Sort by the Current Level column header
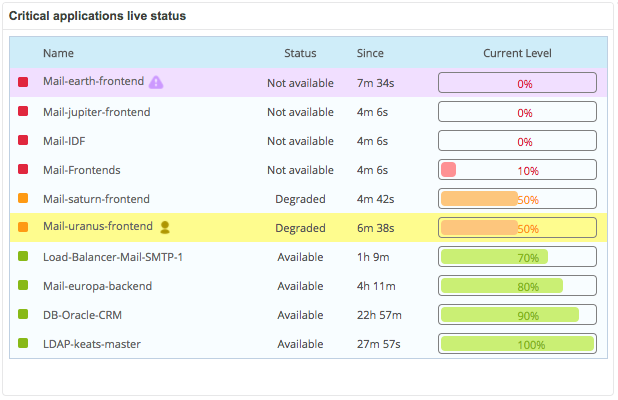 [517, 53]
